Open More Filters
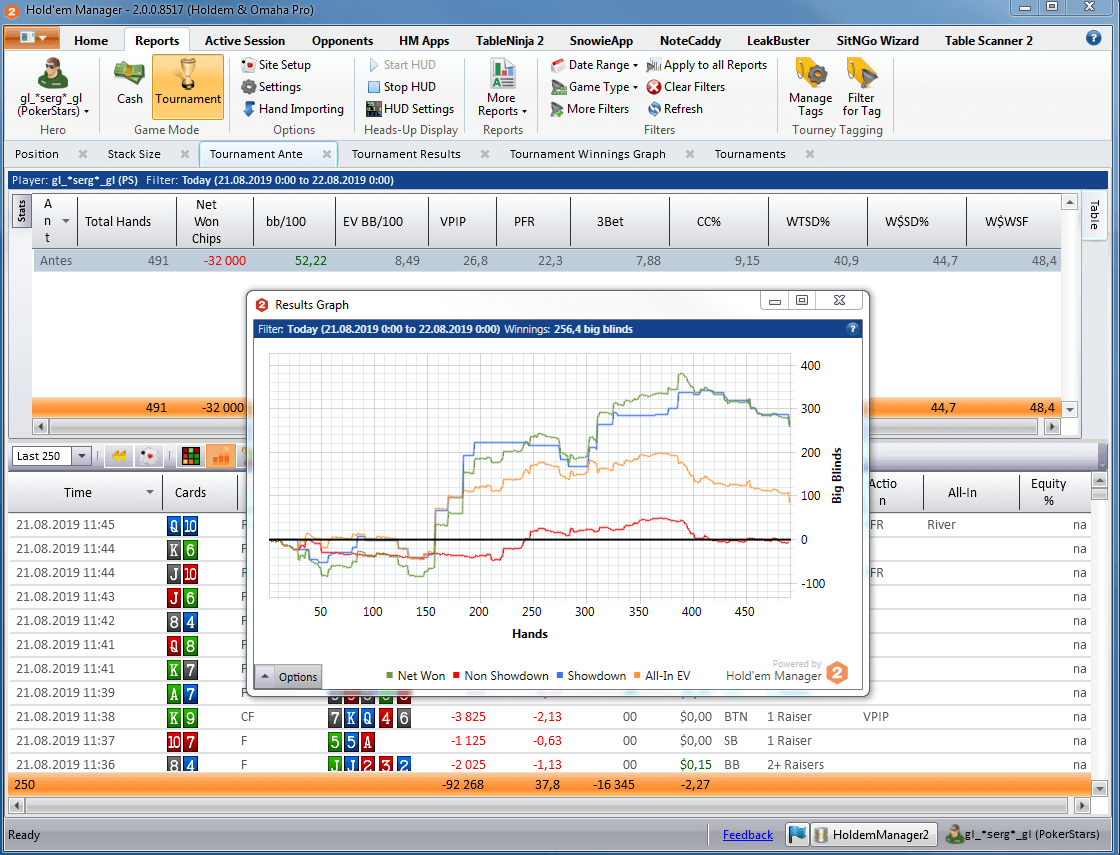 590,109
